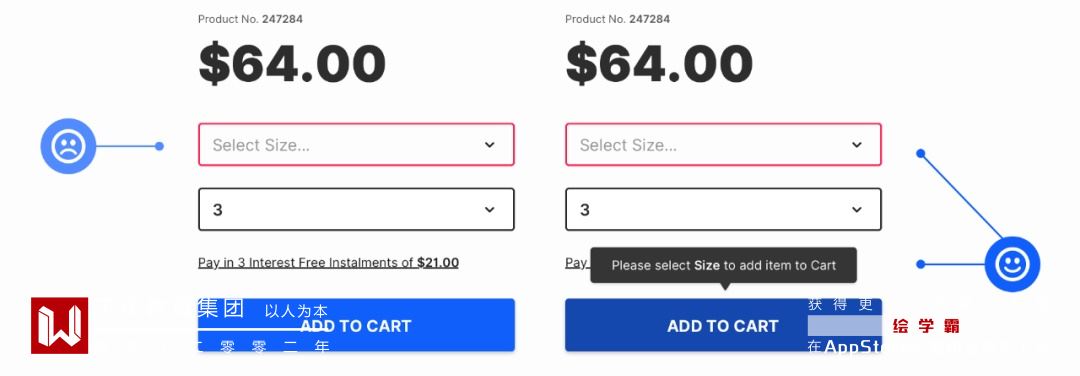1080x376 pixels.
Task: Click the right quantity box chevron arrow
Action: 856,209
